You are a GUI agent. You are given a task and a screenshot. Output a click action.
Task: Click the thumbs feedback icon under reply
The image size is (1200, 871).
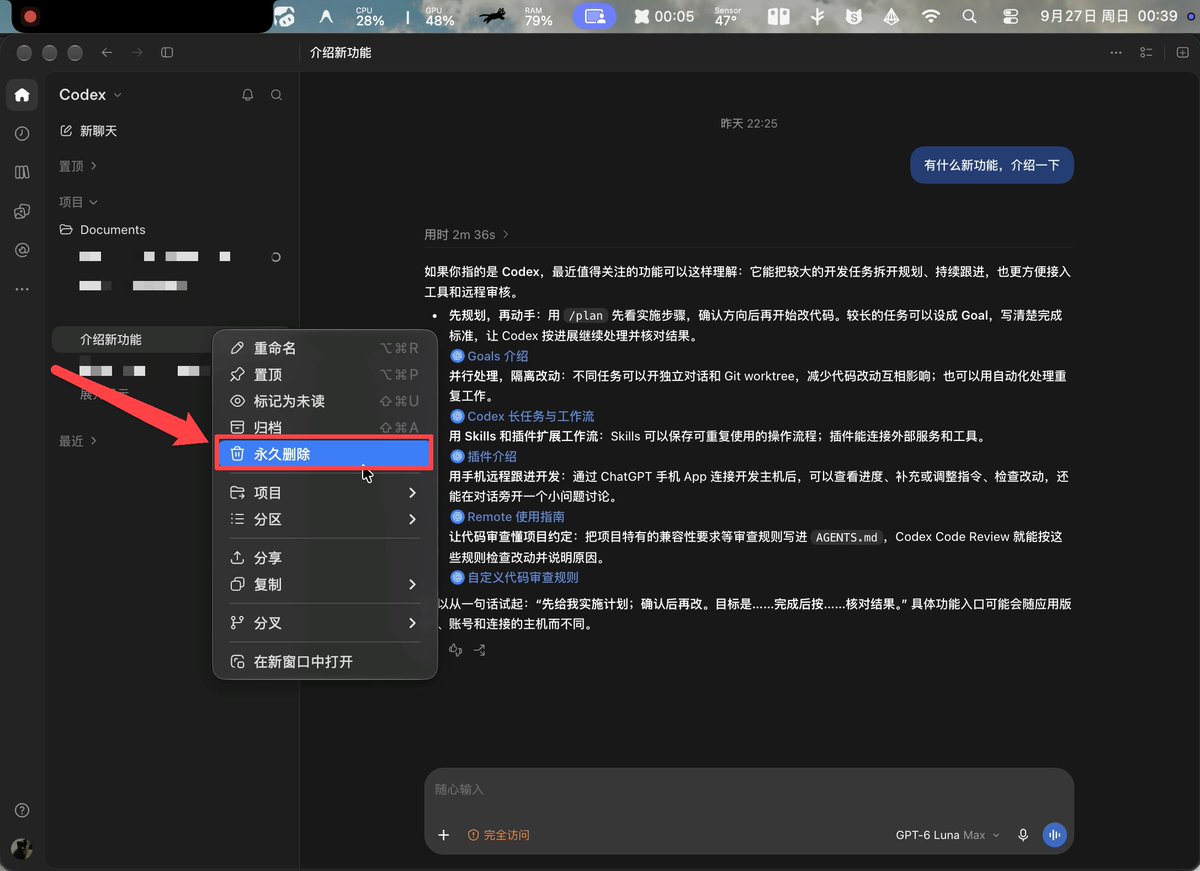(x=456, y=650)
